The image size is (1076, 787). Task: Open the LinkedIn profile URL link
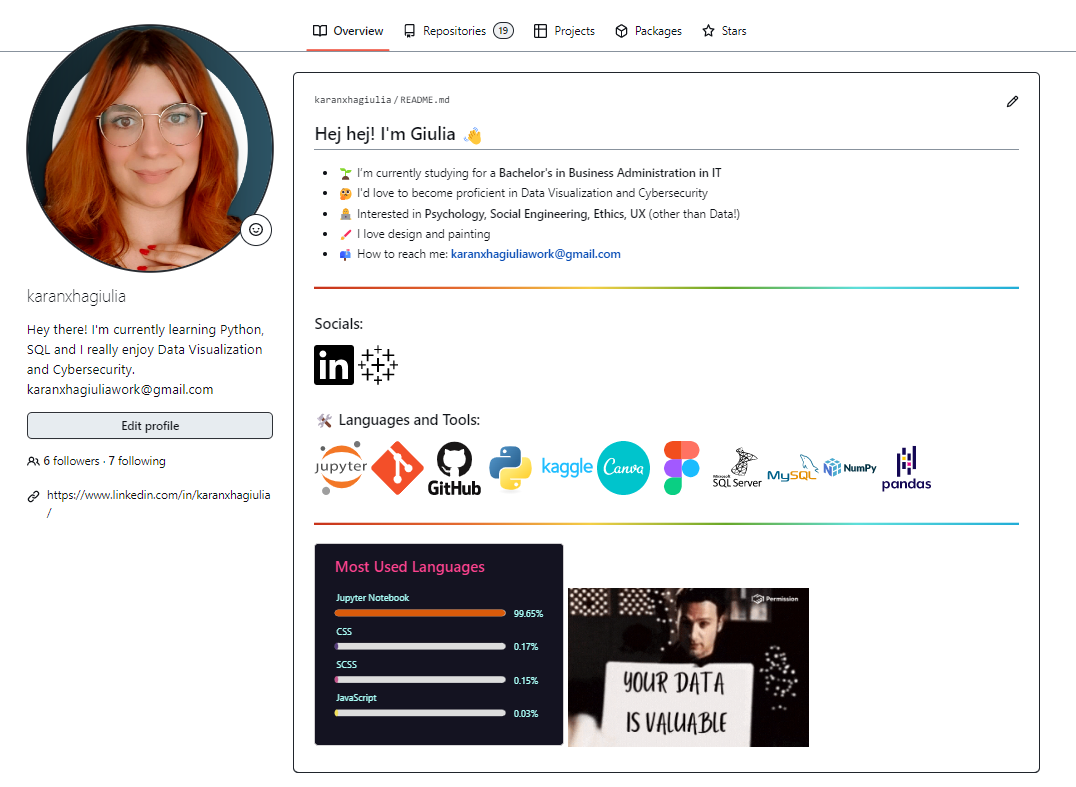tap(159, 503)
